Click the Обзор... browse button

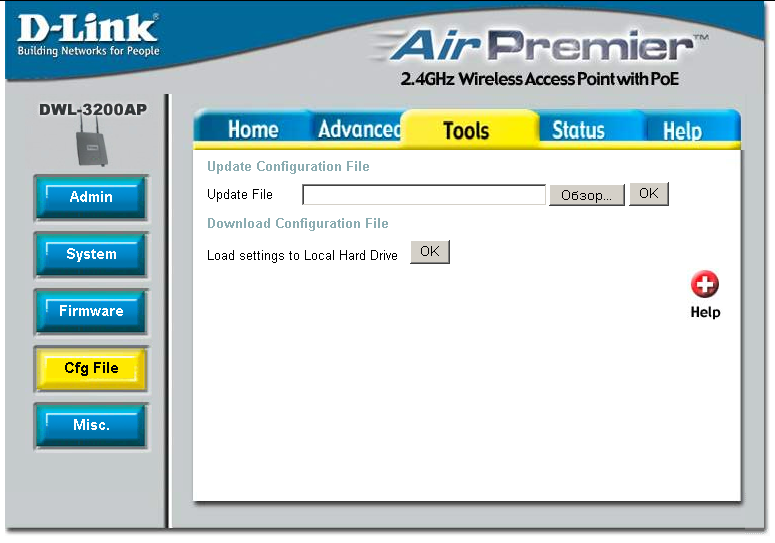tap(587, 195)
